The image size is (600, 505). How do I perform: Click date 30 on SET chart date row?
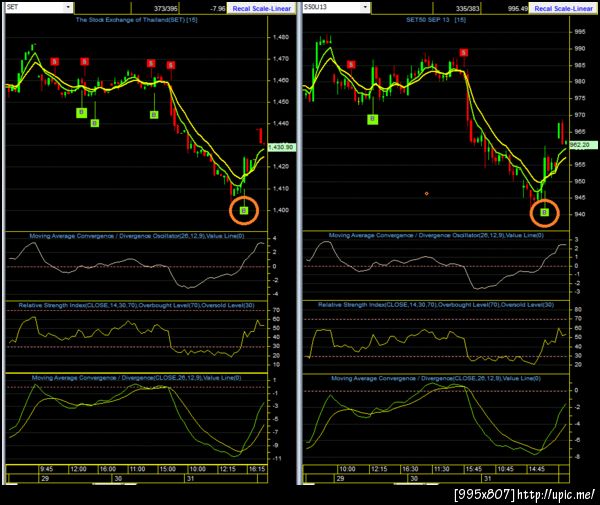pos(118,479)
